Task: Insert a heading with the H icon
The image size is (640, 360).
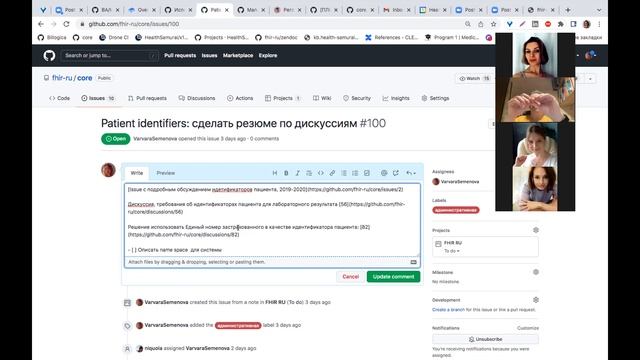Action: click(275, 173)
